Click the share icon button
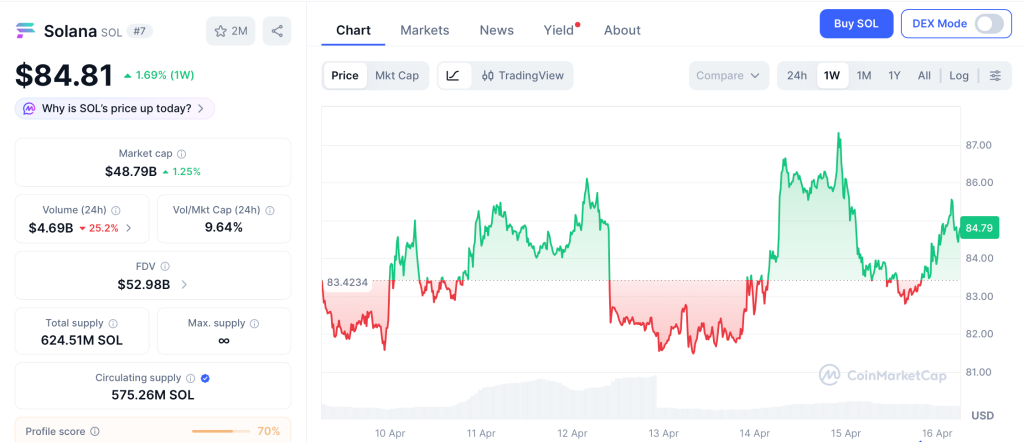 click(x=277, y=31)
